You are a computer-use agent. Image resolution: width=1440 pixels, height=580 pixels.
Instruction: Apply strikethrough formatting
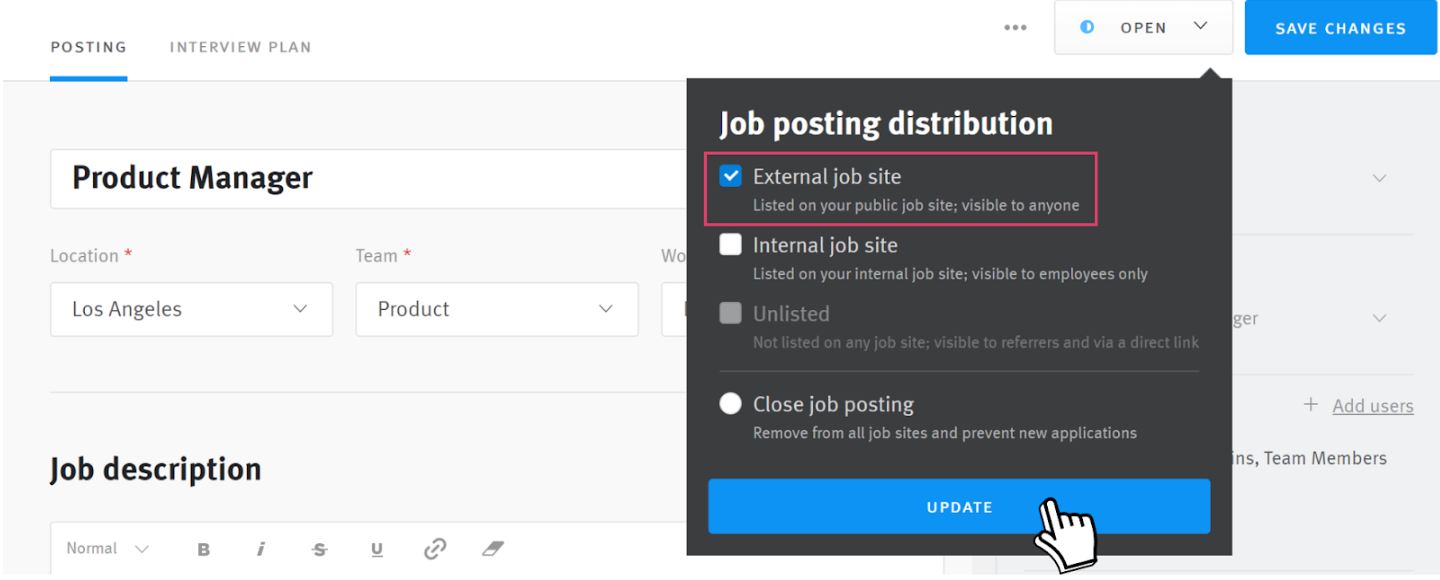319,548
